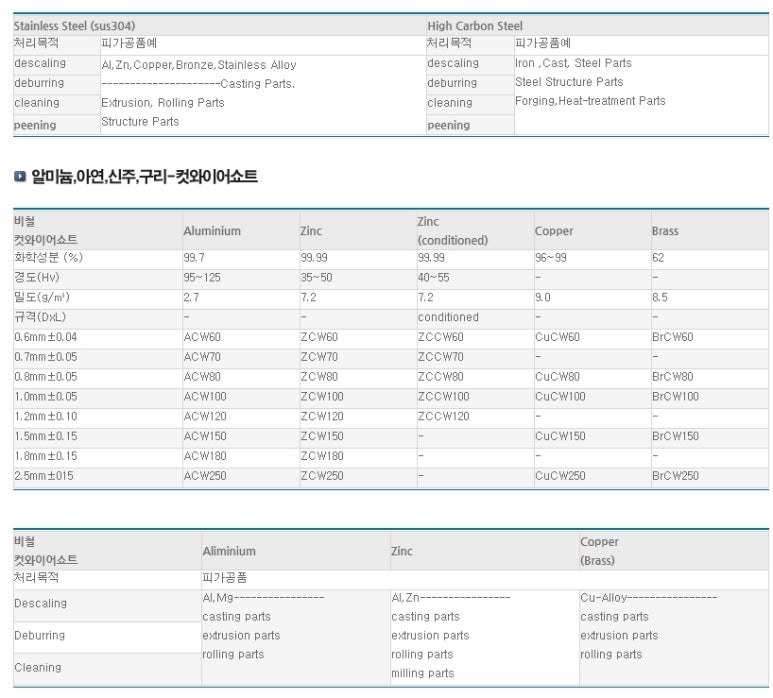This screenshot has height=698, width=773.
Task: Click 'Cu-Alloy' text in bottom table
Action: [603, 597]
